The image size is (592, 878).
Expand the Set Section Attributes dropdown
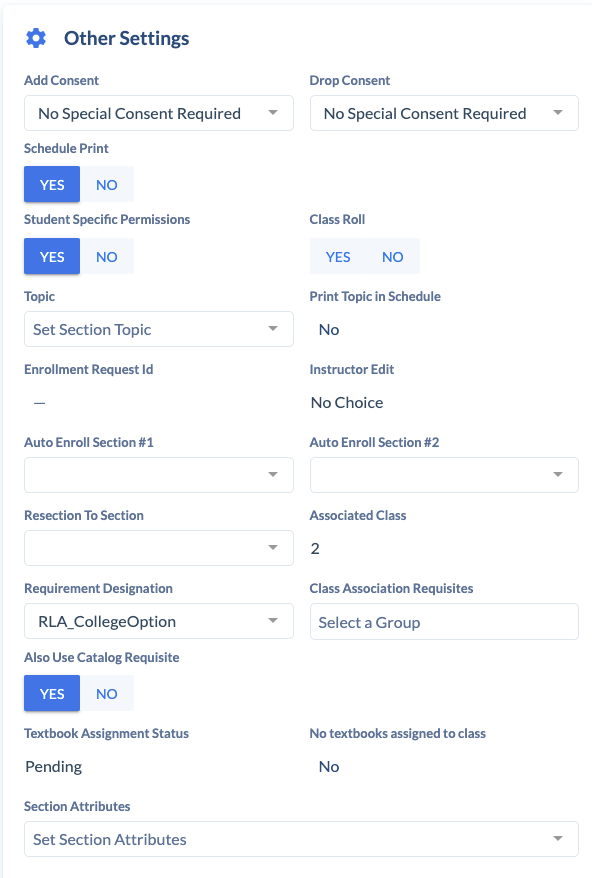pyautogui.click(x=301, y=839)
